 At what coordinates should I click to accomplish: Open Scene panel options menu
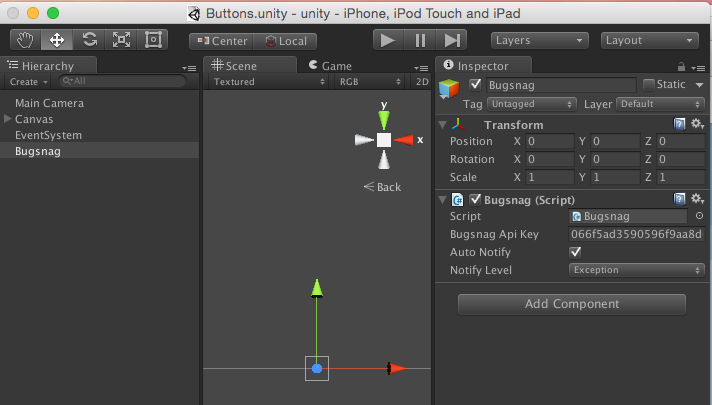point(421,68)
